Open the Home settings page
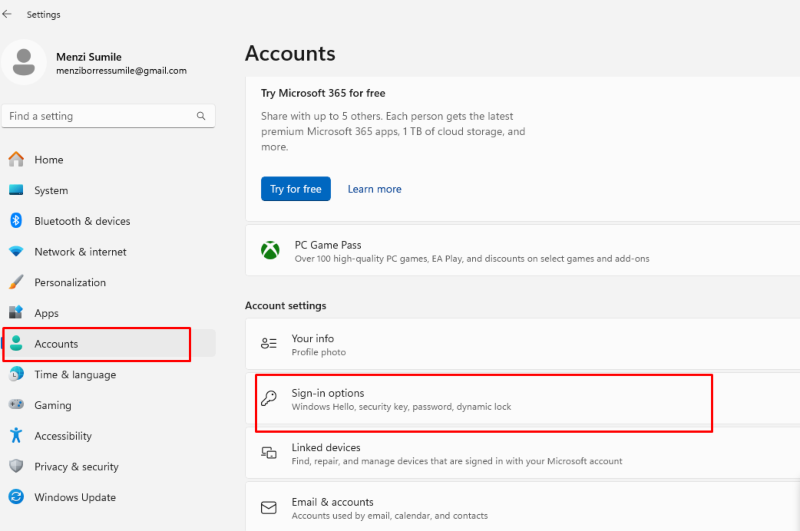The image size is (800, 531). coord(109,160)
